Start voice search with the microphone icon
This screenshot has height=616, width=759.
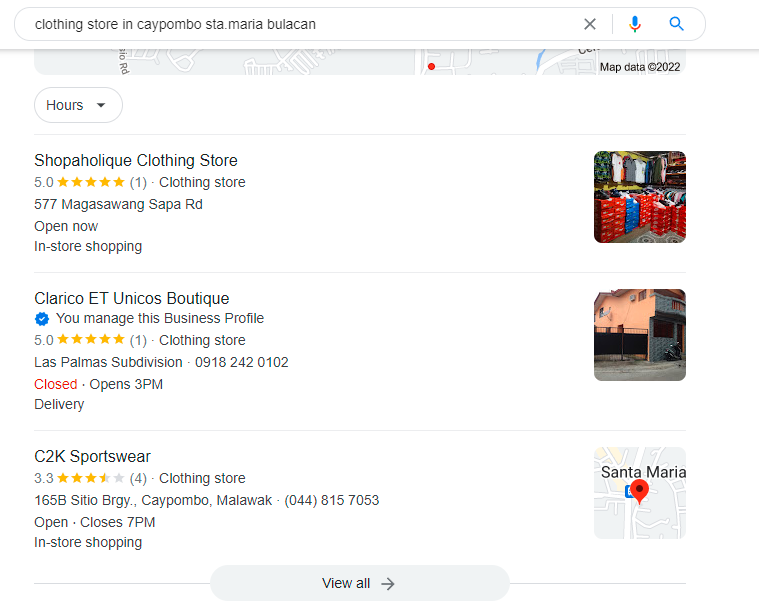point(635,24)
